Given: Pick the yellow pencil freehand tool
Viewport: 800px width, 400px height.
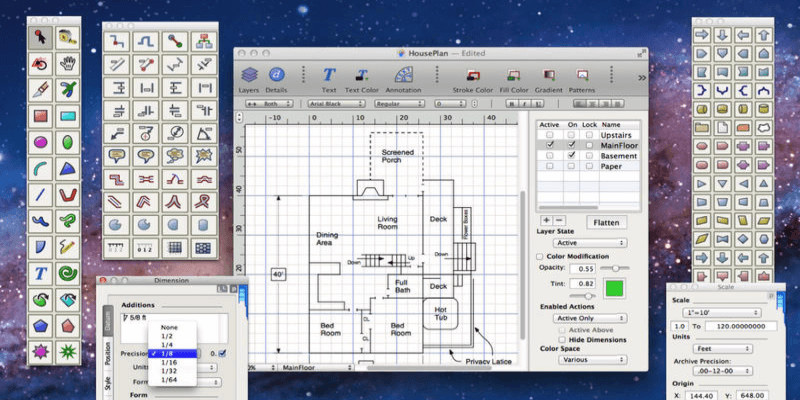Looking at the screenshot, I should point(67,246).
